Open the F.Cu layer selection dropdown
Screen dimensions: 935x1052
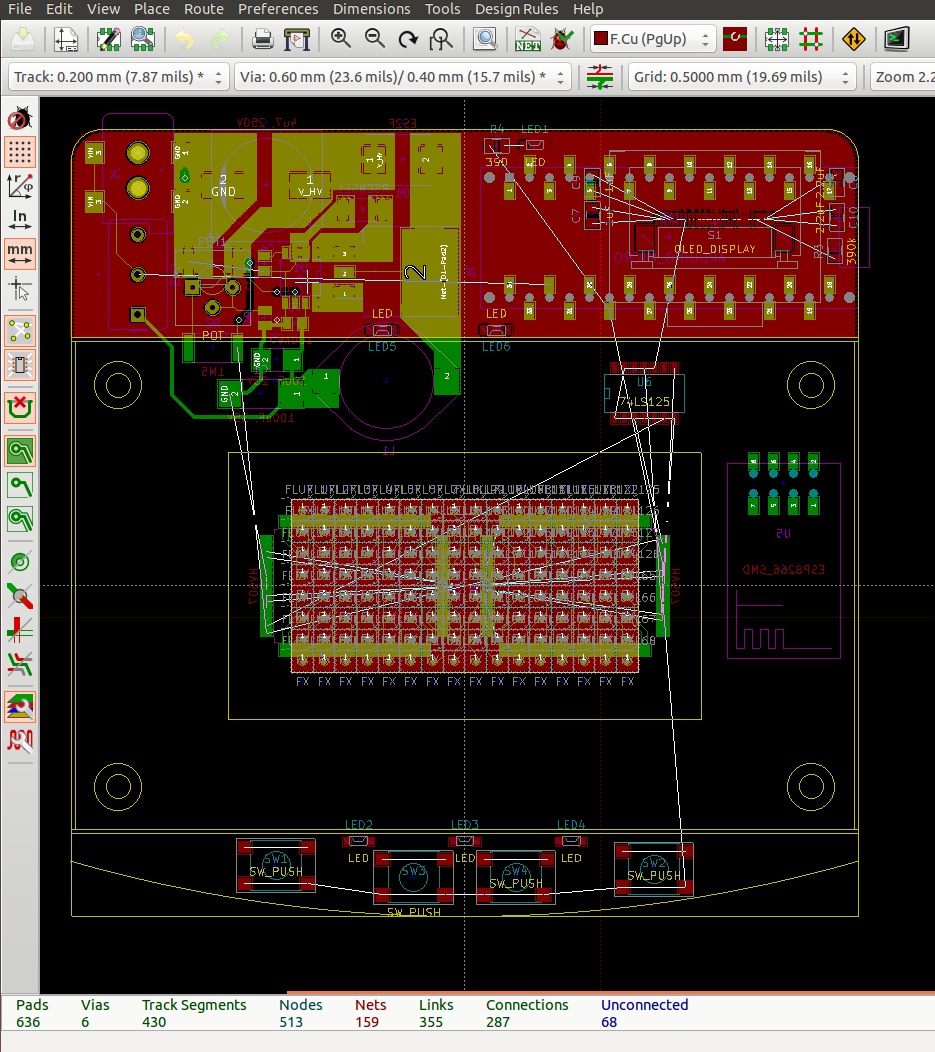tap(652, 39)
